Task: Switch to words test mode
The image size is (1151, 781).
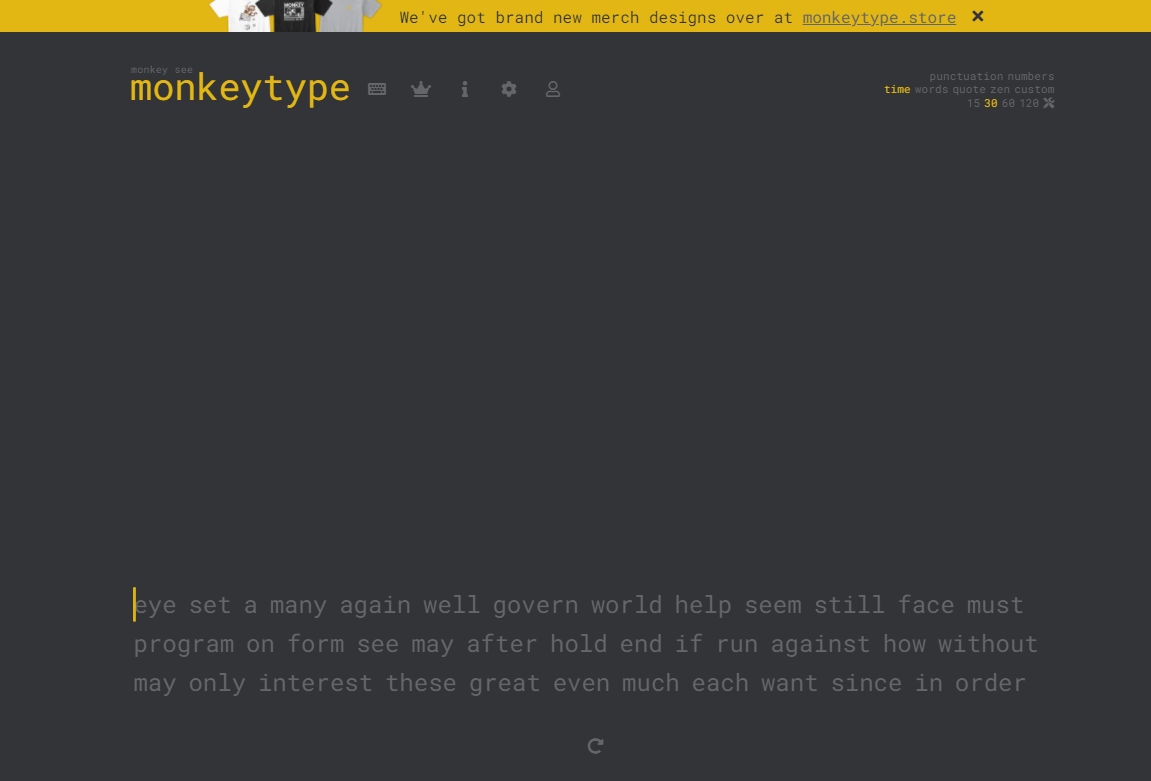Action: click(931, 90)
